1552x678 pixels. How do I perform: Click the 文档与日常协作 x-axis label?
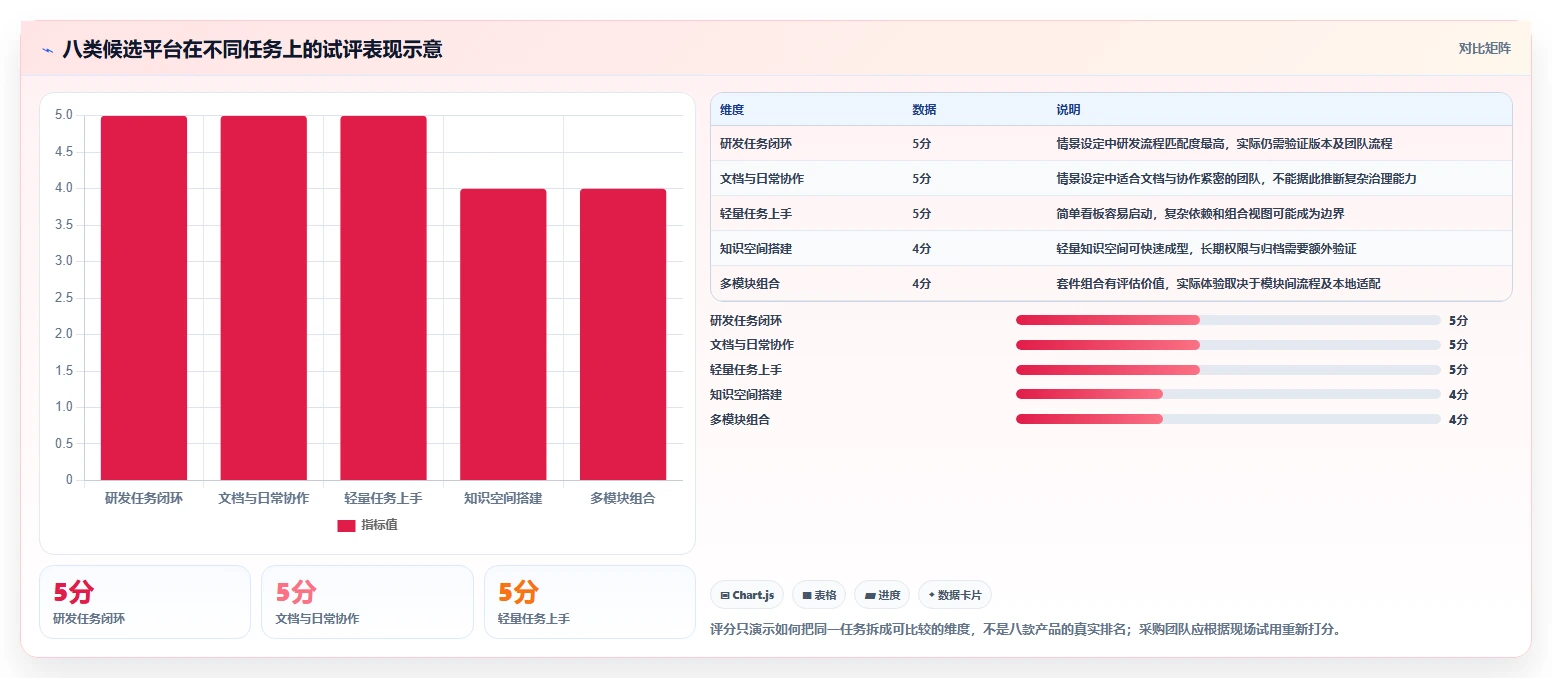point(264,498)
